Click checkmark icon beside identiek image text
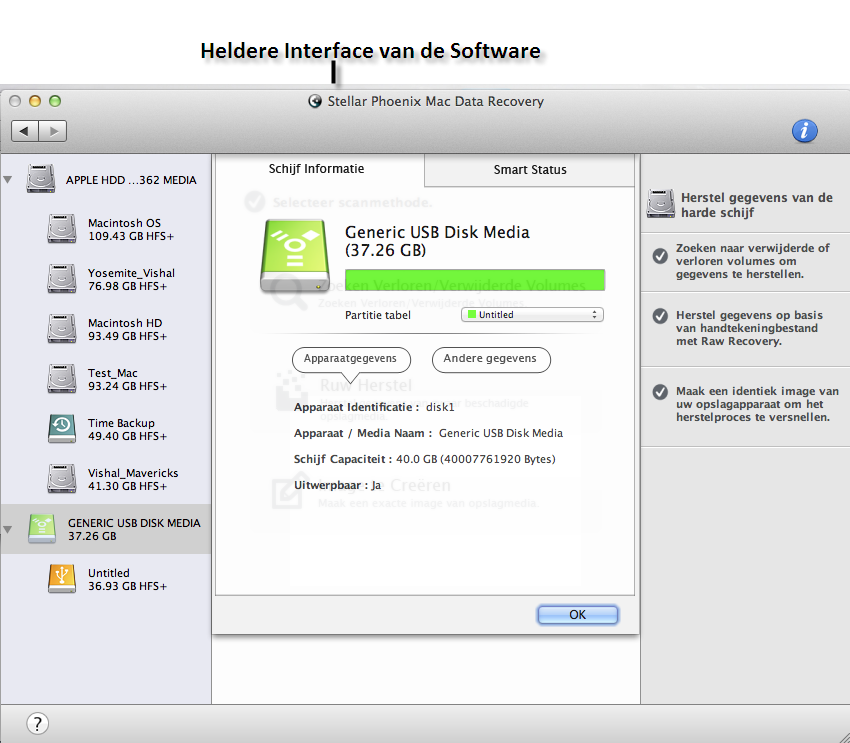Viewport: 850px width, 743px height. [x=660, y=392]
